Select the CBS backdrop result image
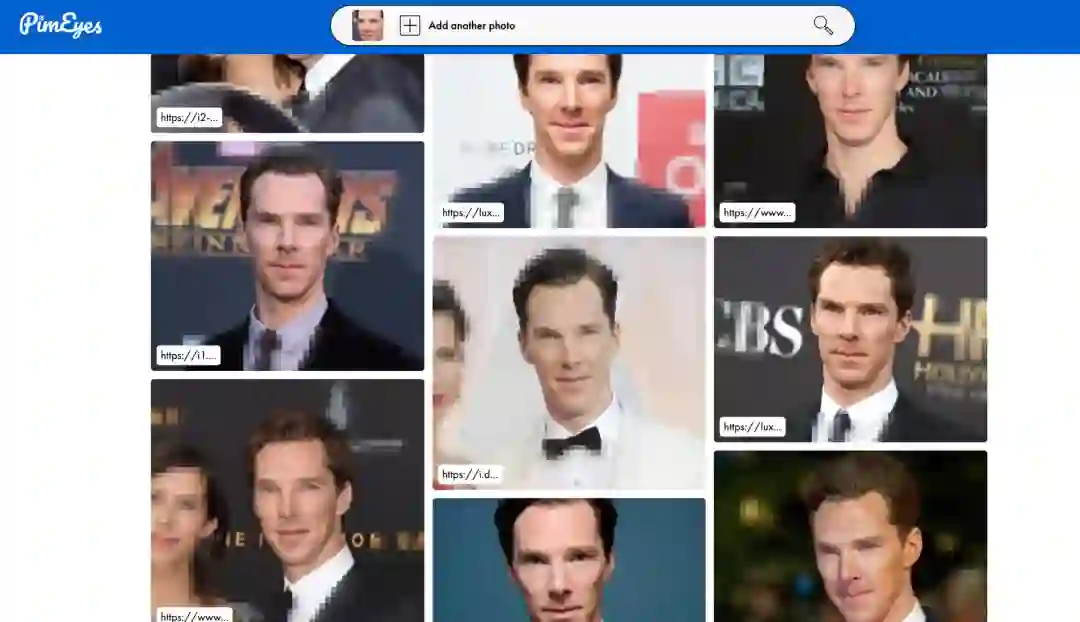This screenshot has width=1080, height=622. (850, 339)
